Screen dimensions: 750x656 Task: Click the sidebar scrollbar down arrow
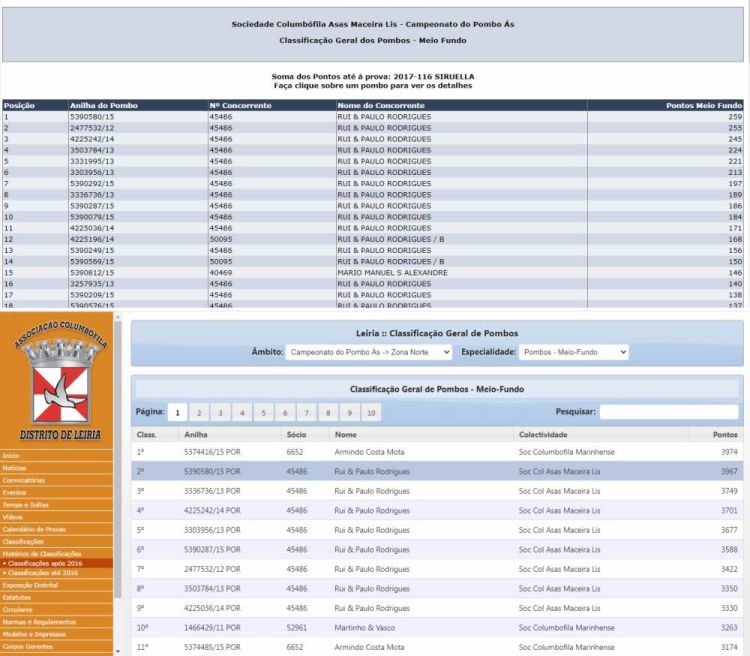(x=118, y=651)
